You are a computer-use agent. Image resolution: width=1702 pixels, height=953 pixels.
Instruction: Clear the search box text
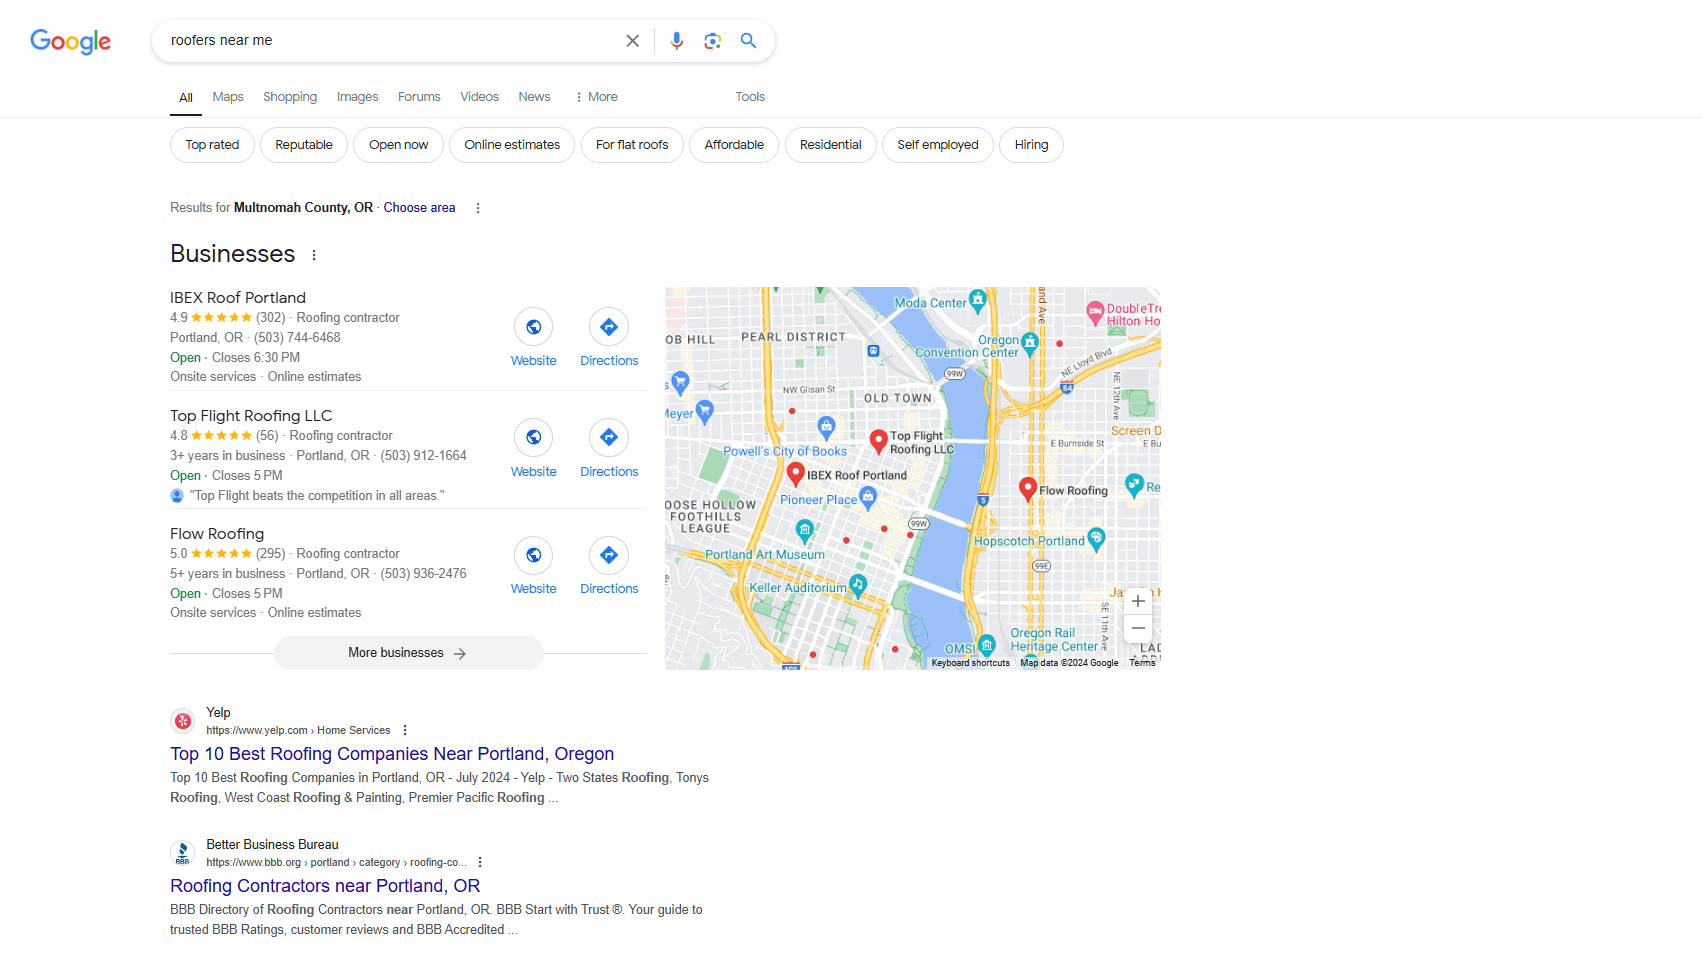[633, 41]
